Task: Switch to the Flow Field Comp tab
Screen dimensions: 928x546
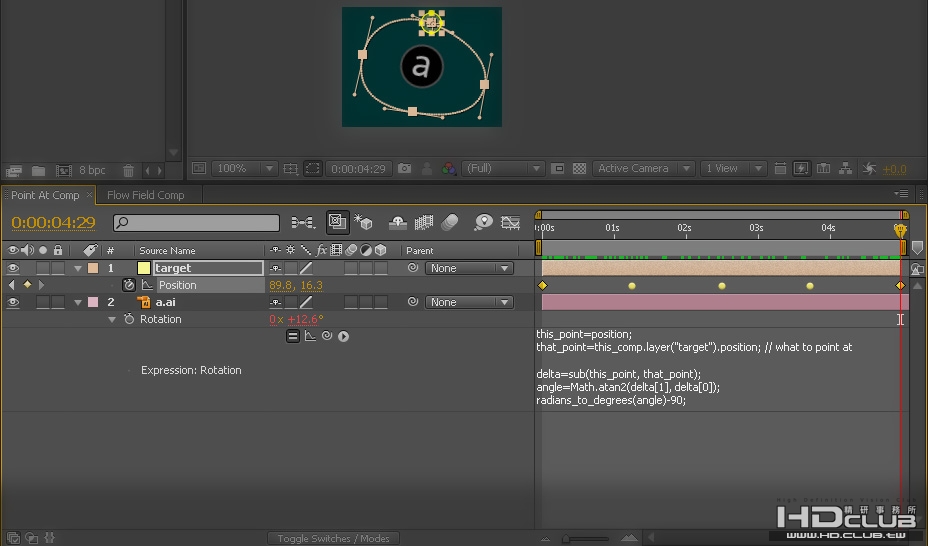Action: [x=146, y=195]
